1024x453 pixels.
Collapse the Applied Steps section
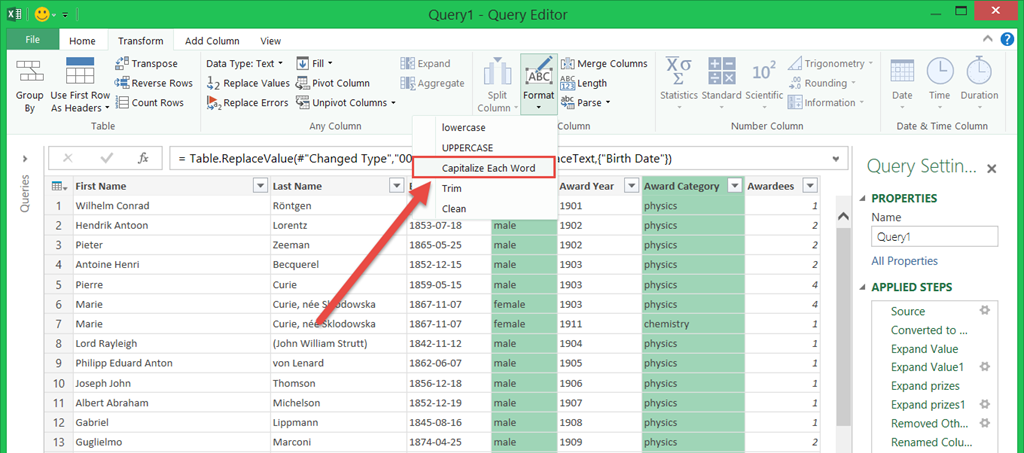click(x=860, y=287)
